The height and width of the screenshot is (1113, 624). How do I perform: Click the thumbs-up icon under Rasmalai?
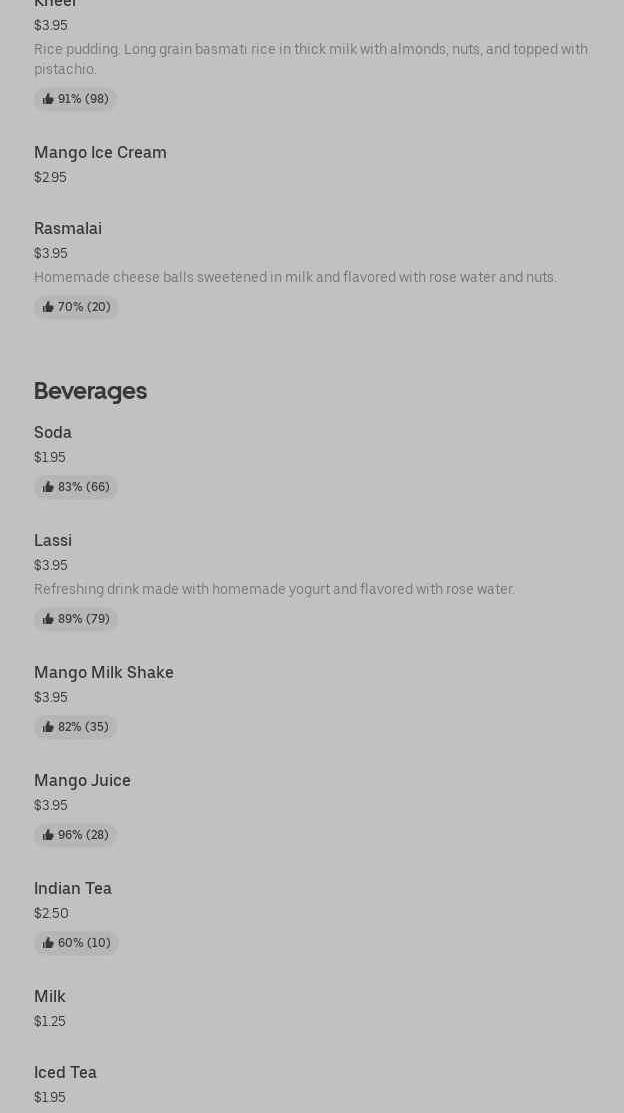pos(48,307)
